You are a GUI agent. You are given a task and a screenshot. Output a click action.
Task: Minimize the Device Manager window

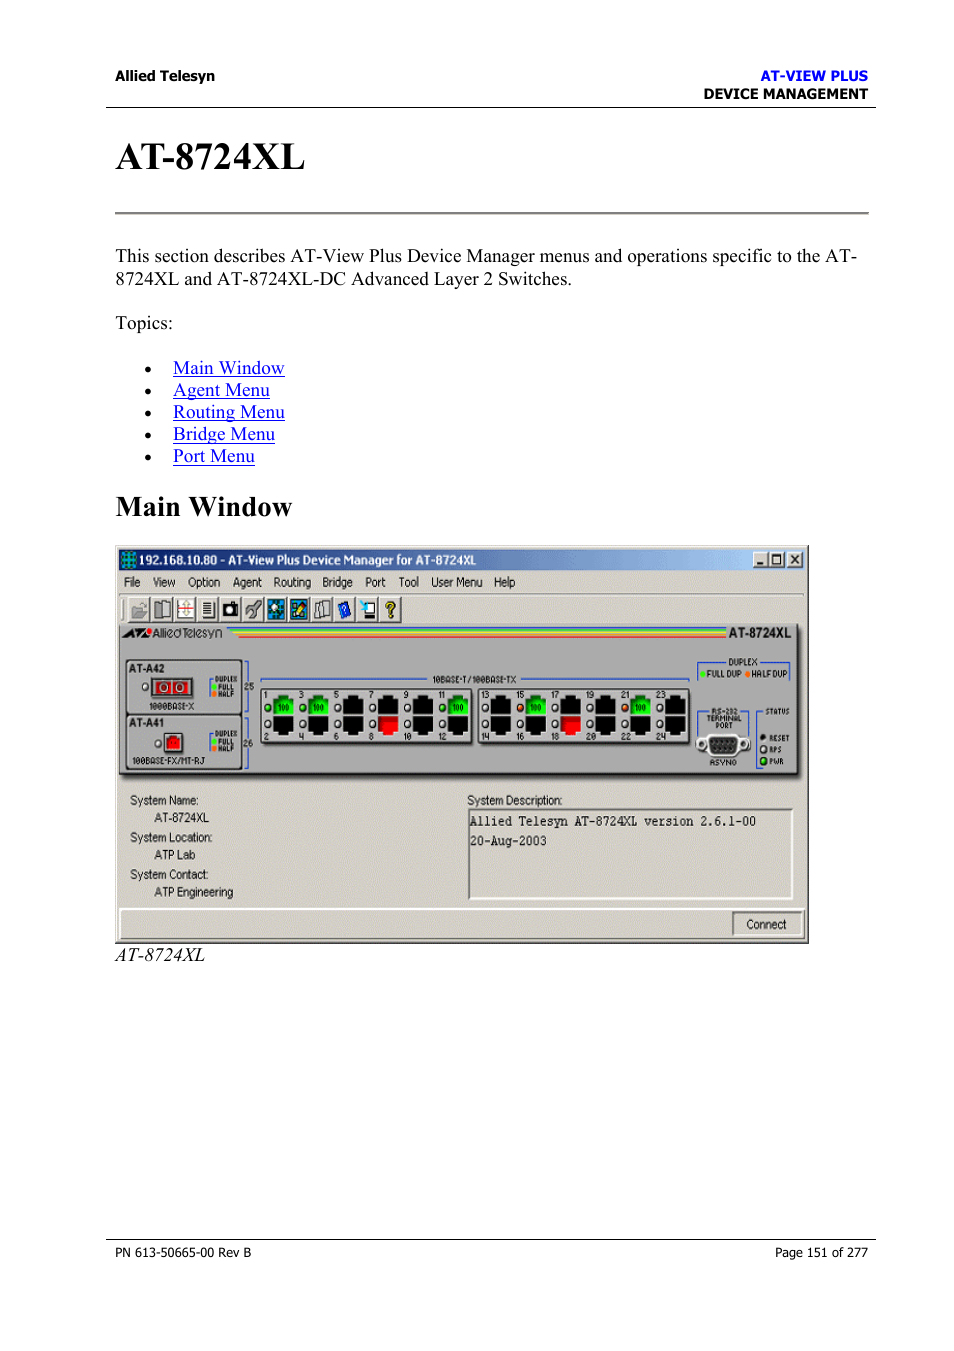click(760, 560)
